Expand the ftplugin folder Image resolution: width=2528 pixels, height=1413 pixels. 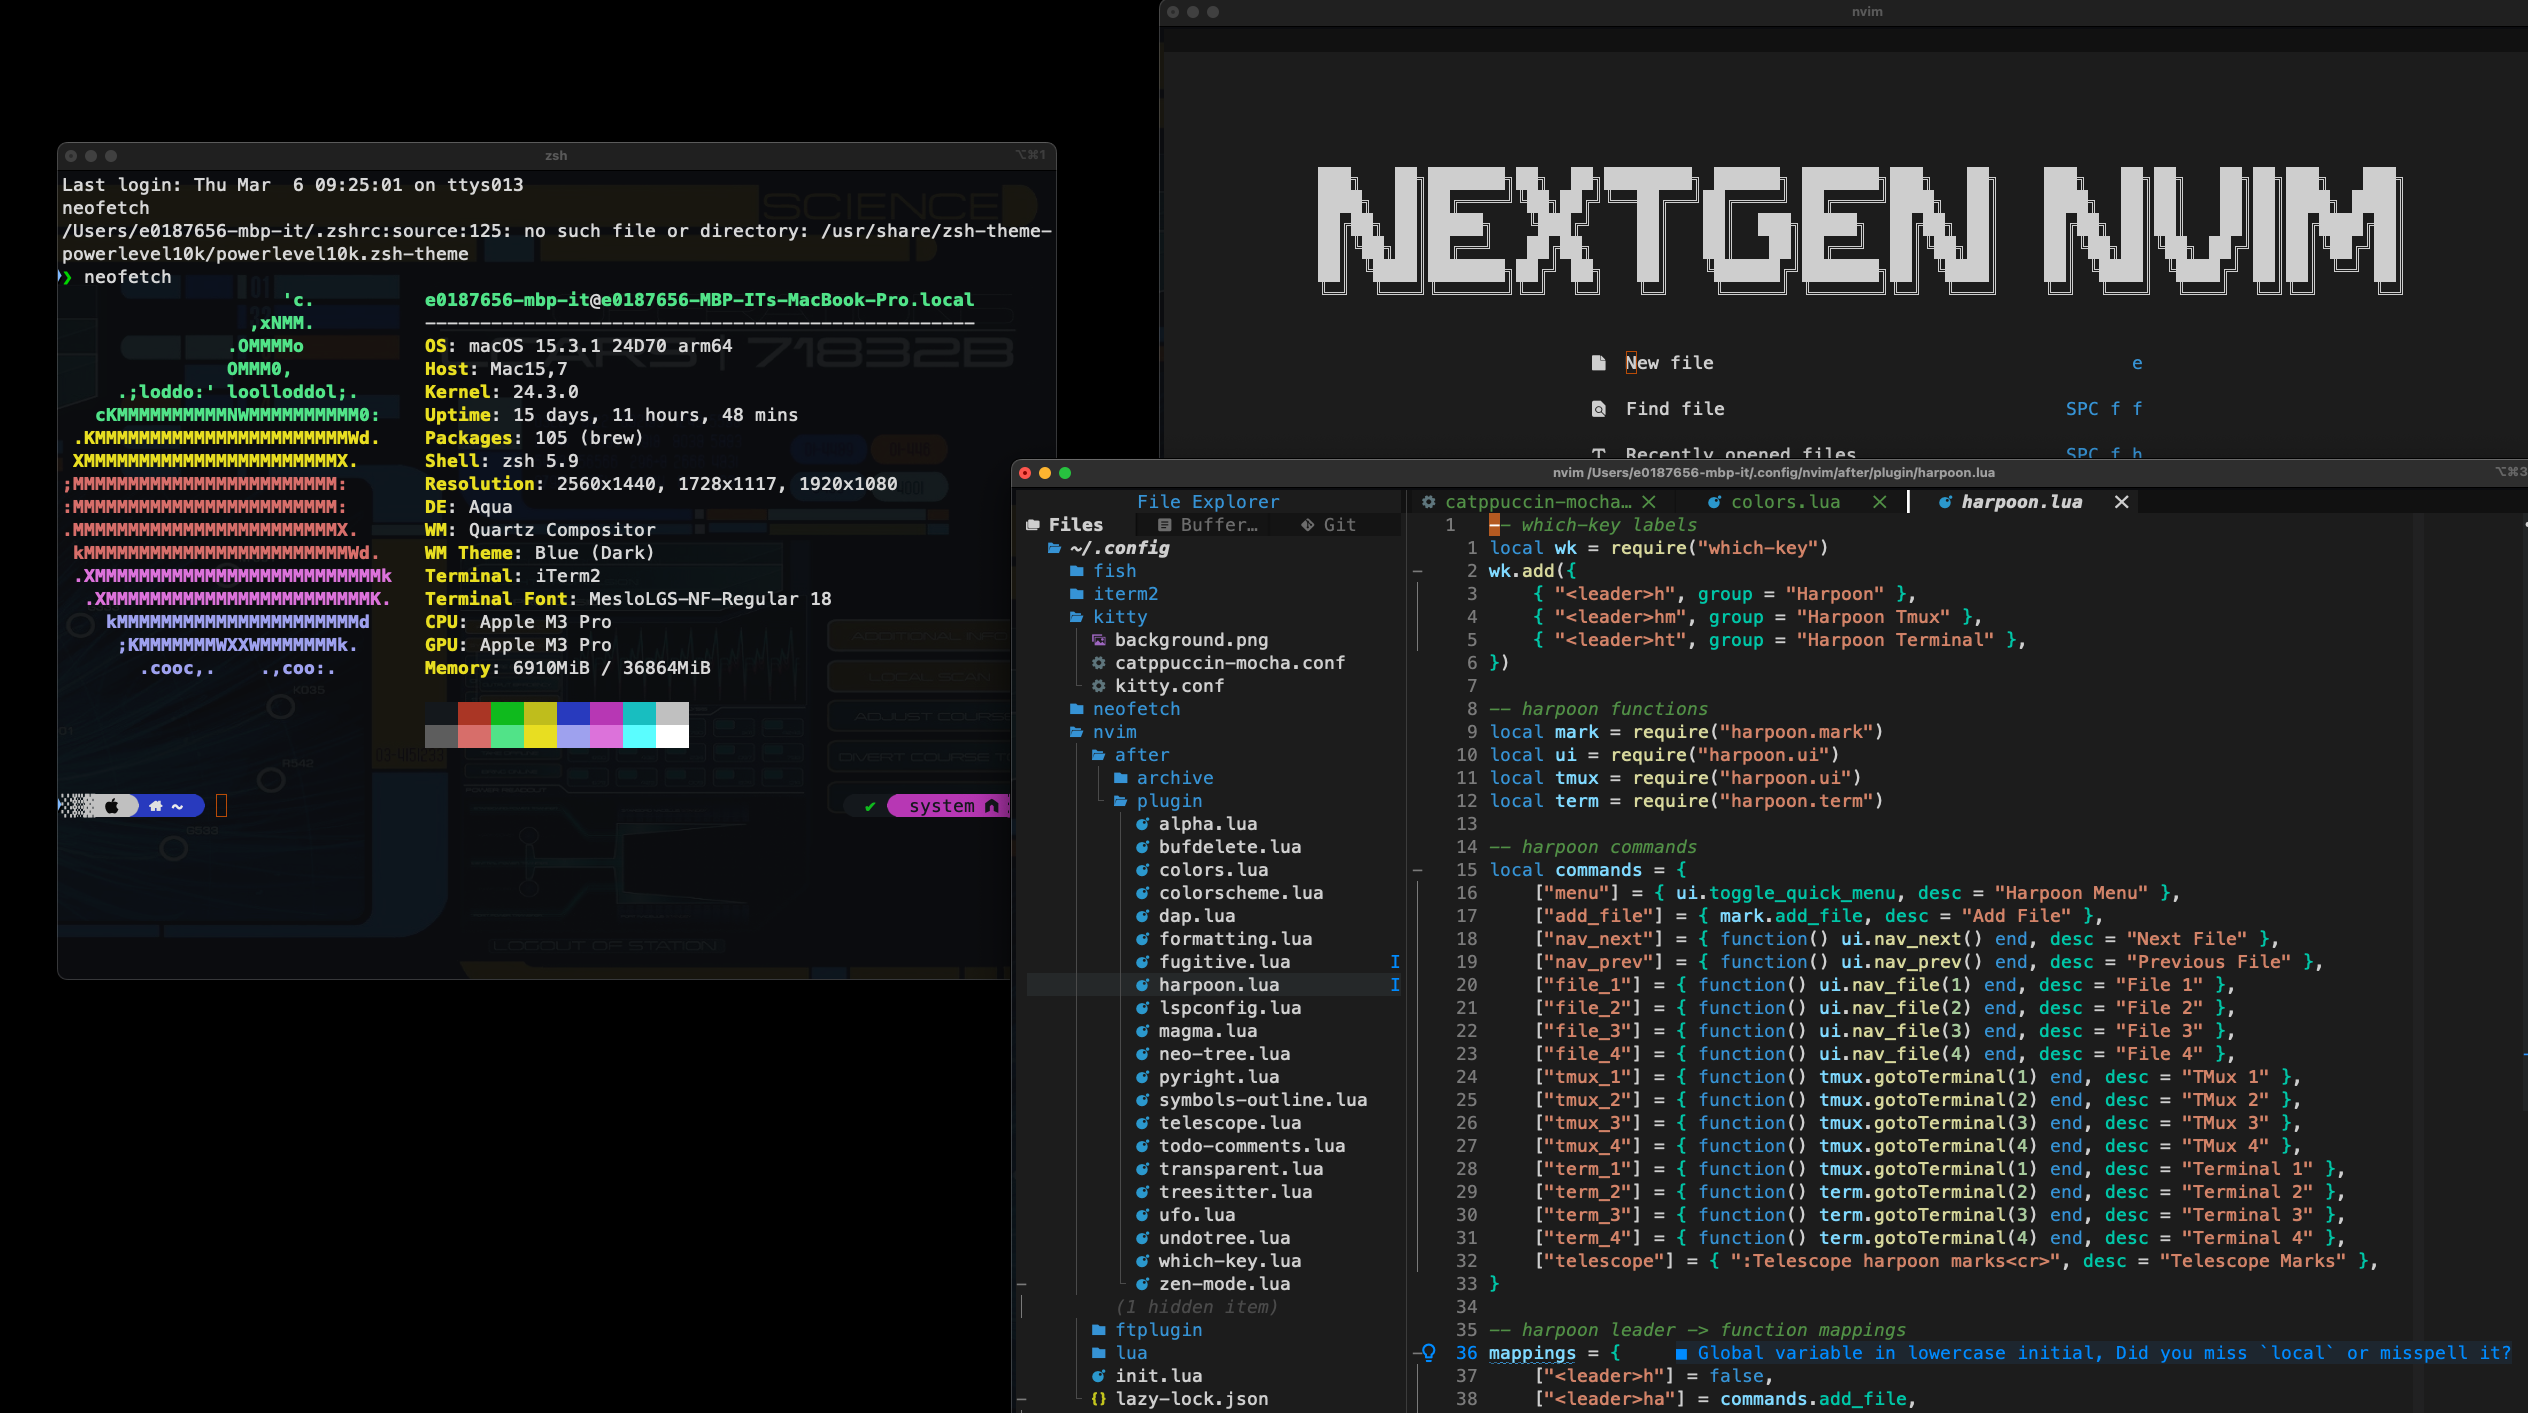tap(1146, 1330)
